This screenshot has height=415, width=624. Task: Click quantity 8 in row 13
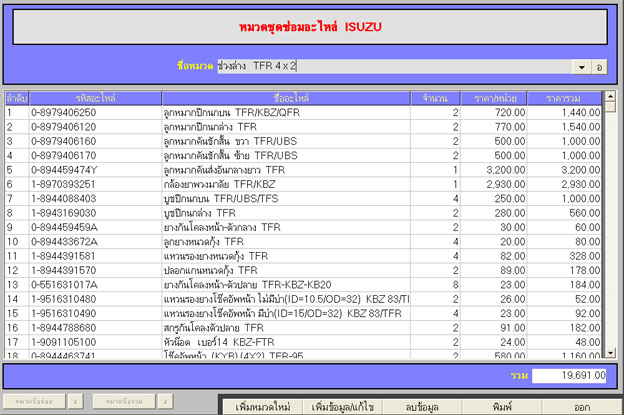455,284
